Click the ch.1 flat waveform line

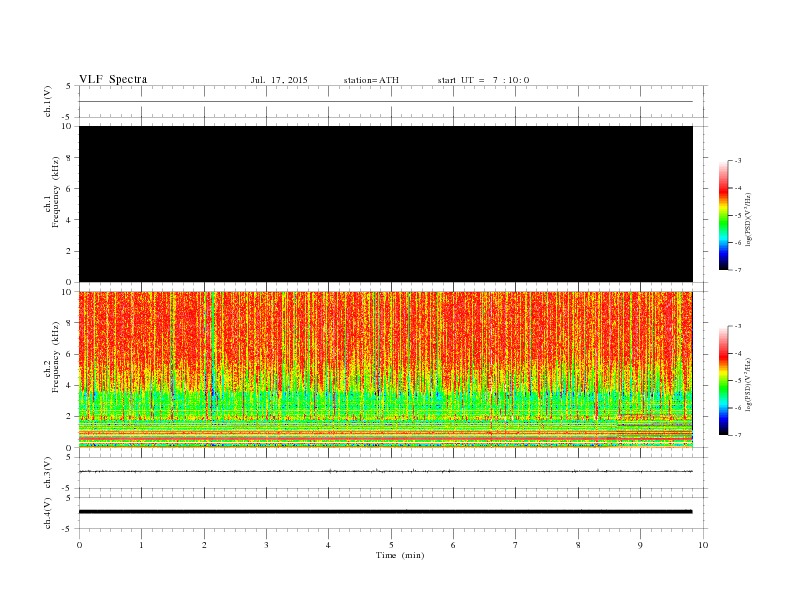[385, 101]
